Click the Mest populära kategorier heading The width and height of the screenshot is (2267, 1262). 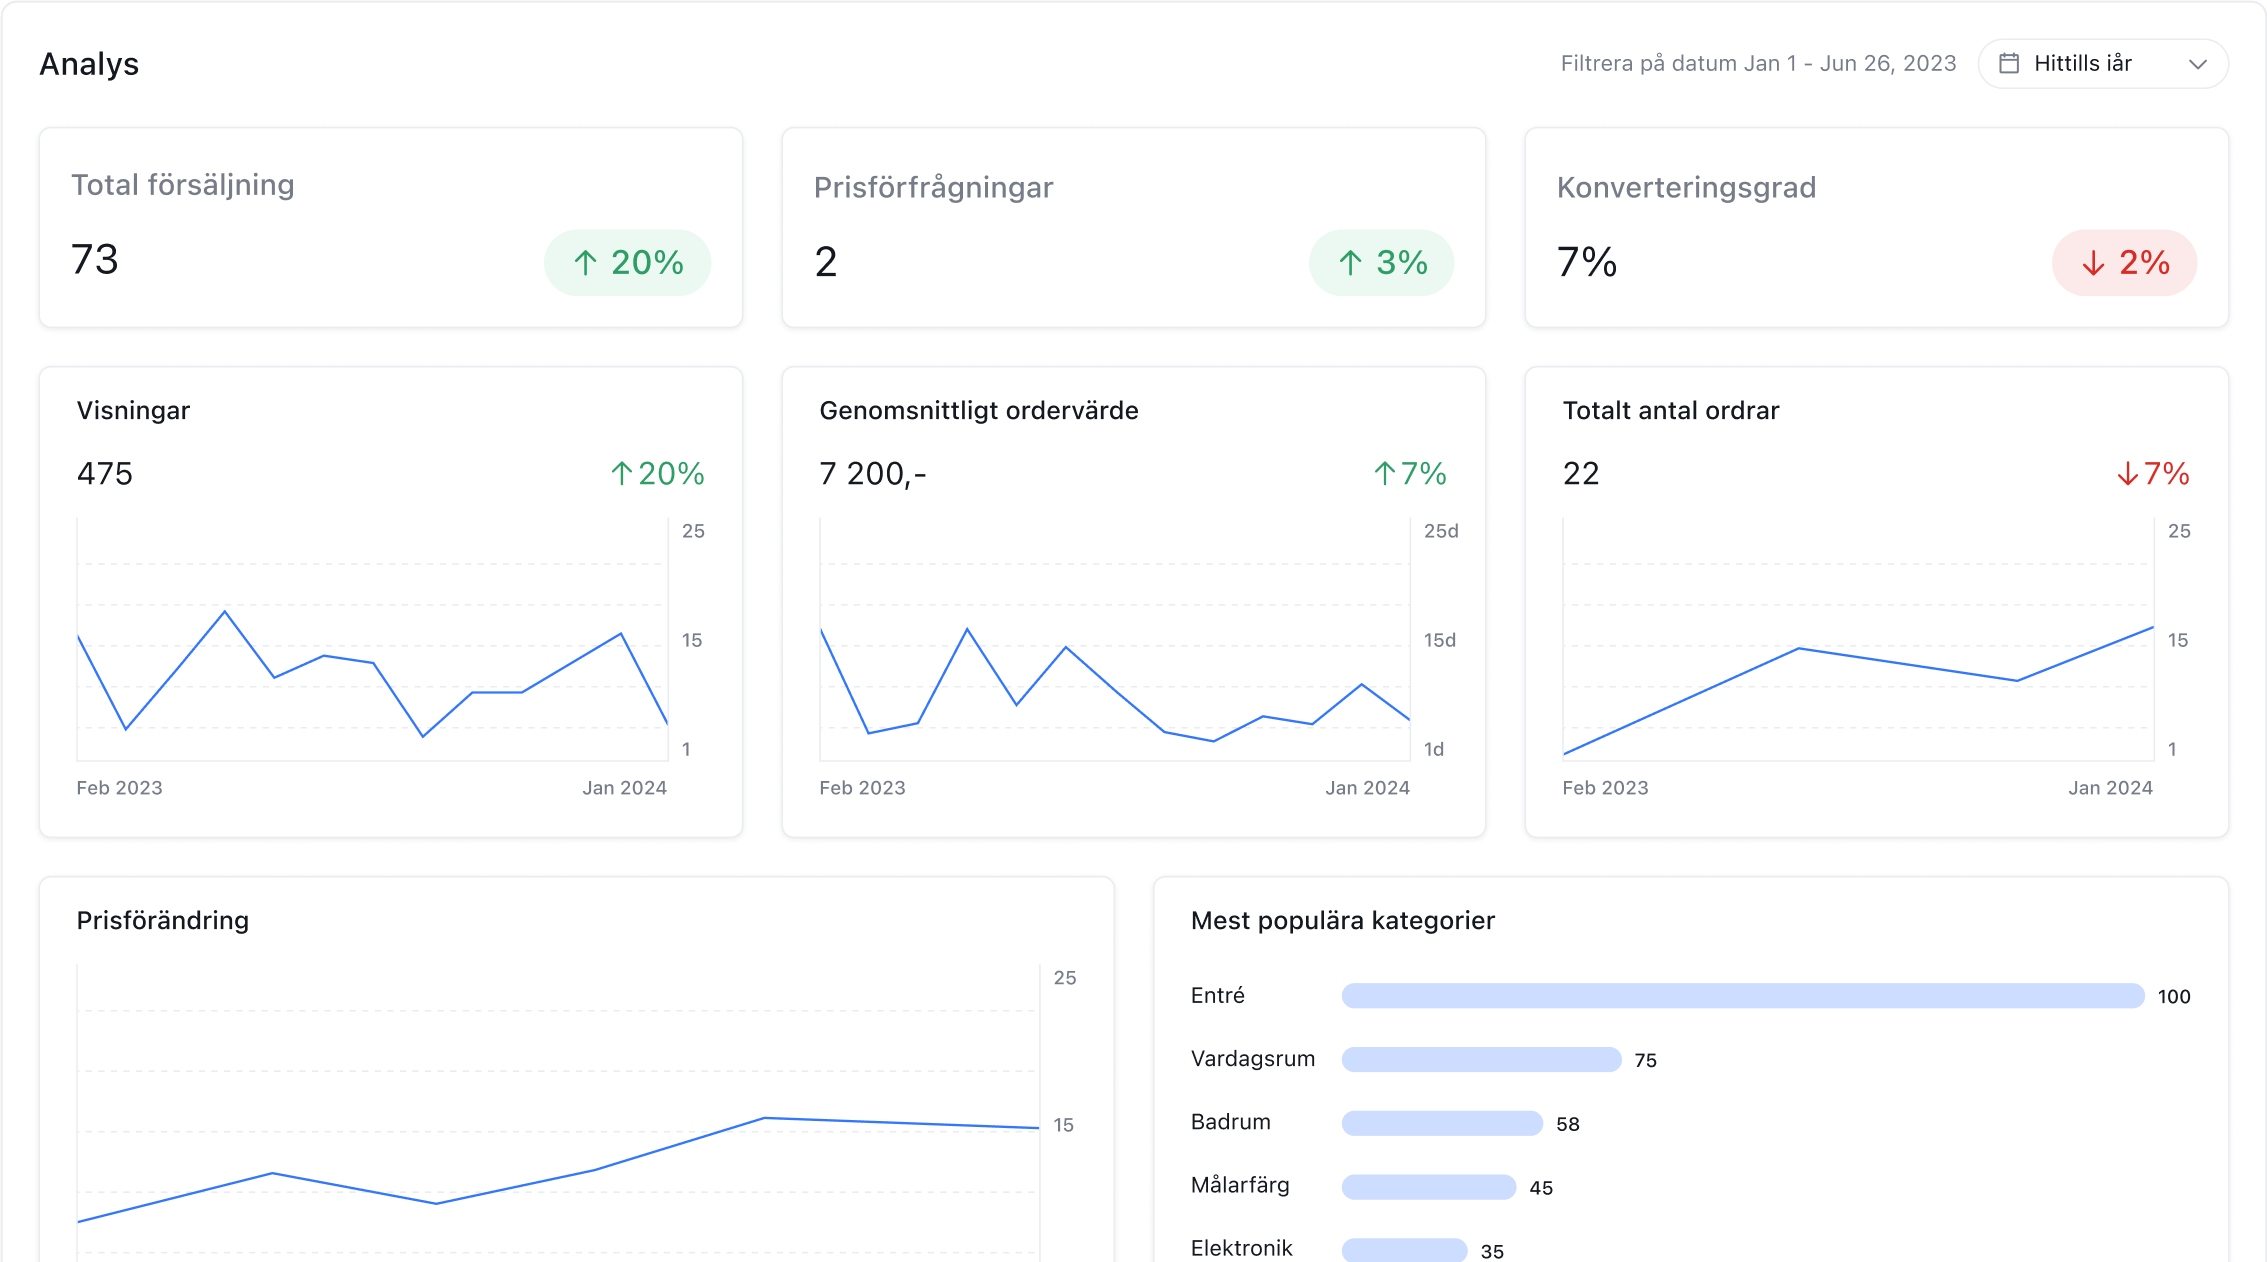(1342, 921)
